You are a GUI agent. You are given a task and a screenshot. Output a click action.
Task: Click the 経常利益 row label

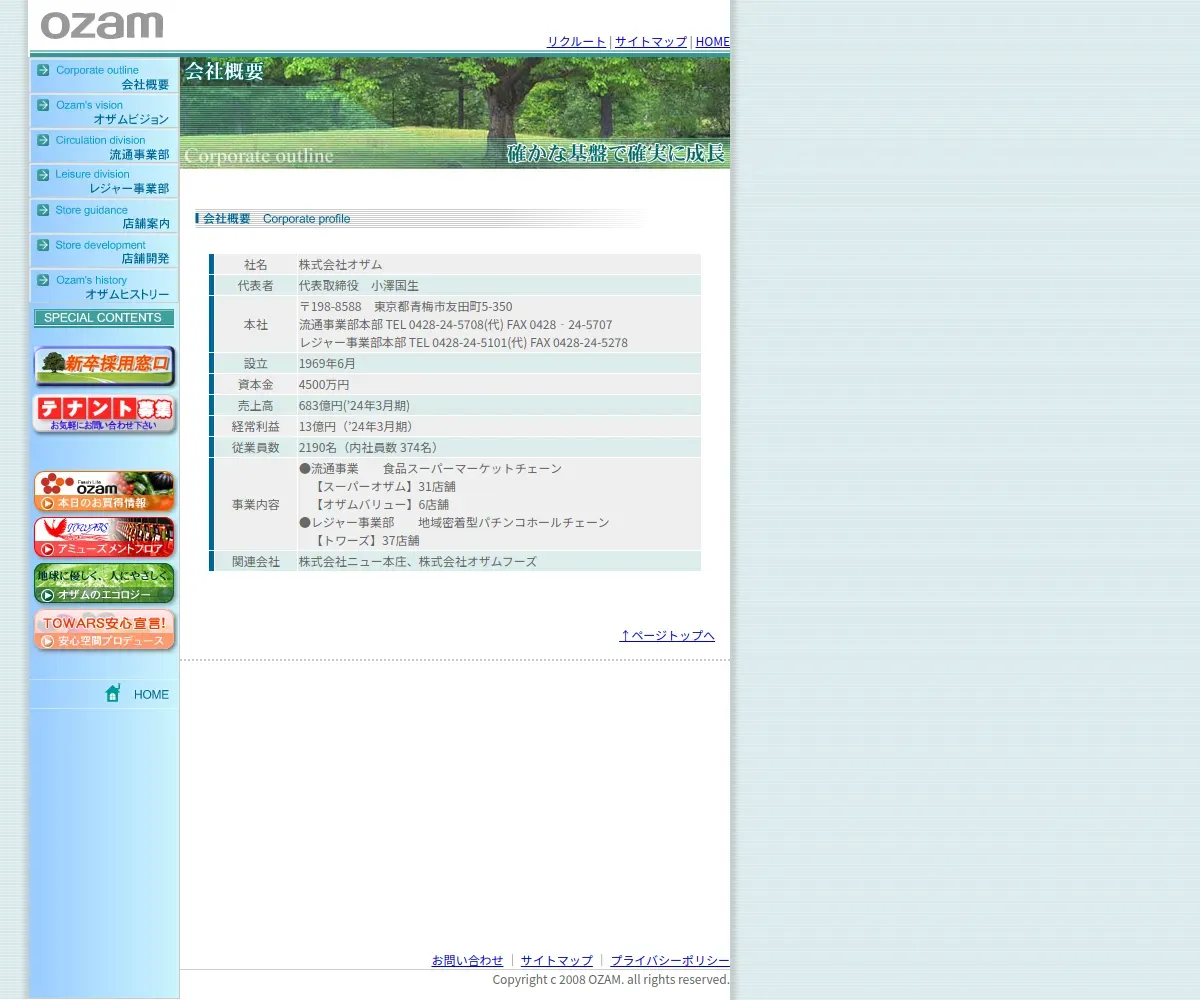[256, 427]
